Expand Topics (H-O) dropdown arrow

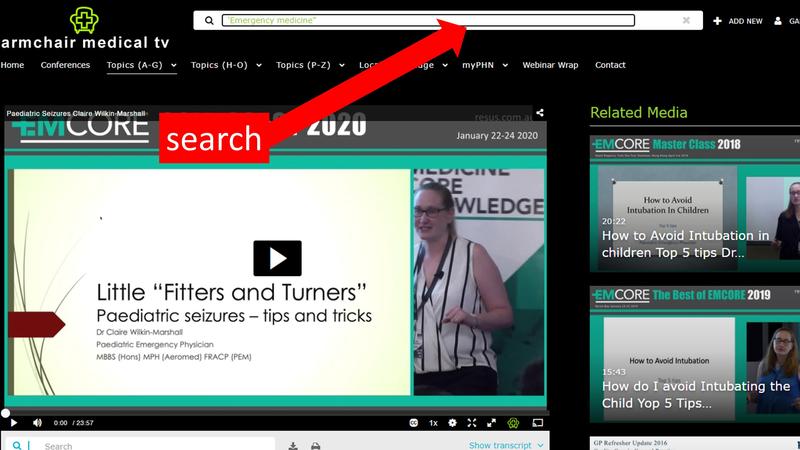point(259,65)
